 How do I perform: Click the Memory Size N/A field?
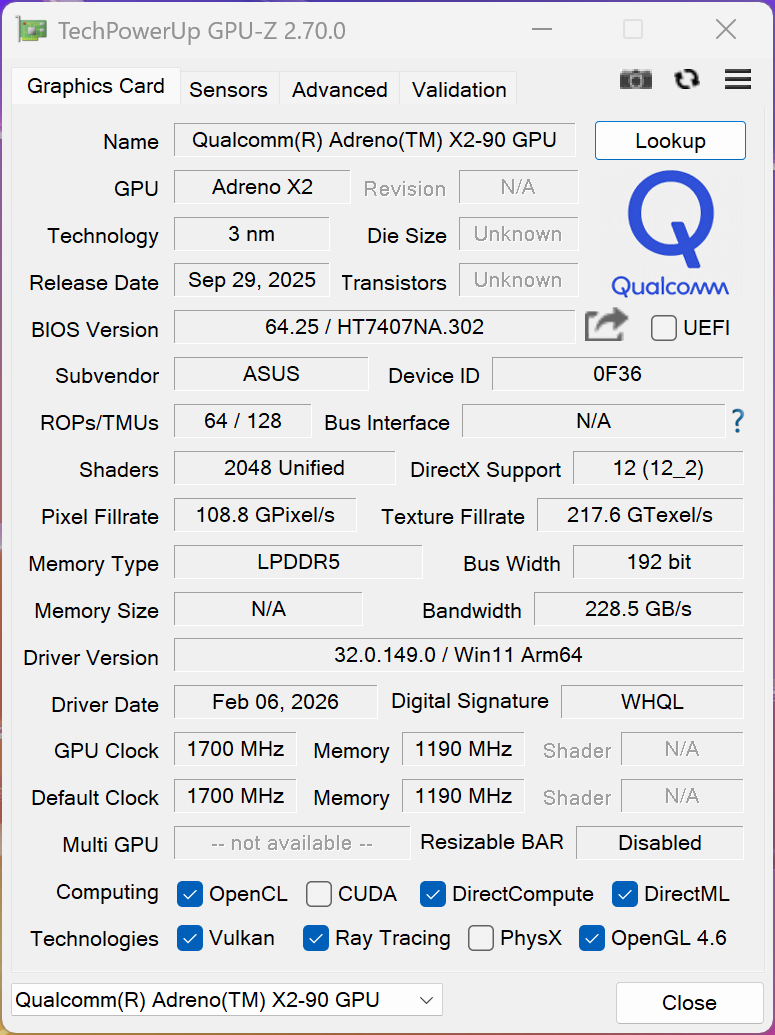point(268,609)
